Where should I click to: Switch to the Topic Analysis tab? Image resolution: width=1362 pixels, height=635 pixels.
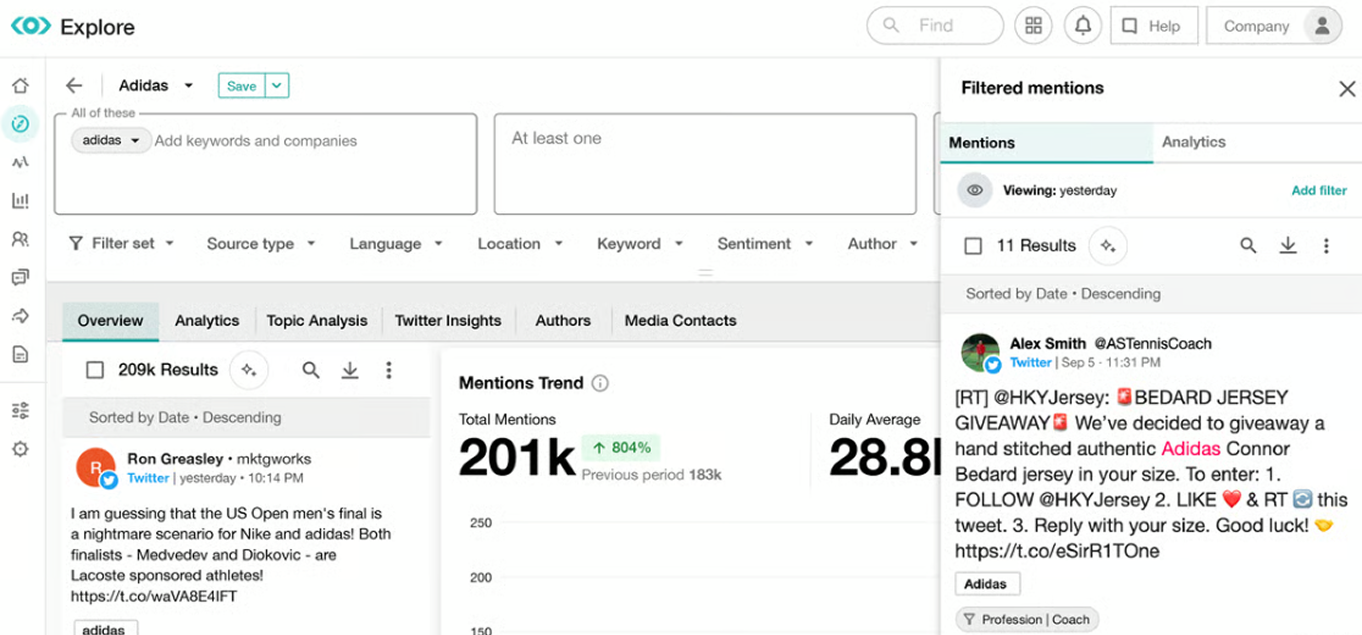[x=317, y=321]
